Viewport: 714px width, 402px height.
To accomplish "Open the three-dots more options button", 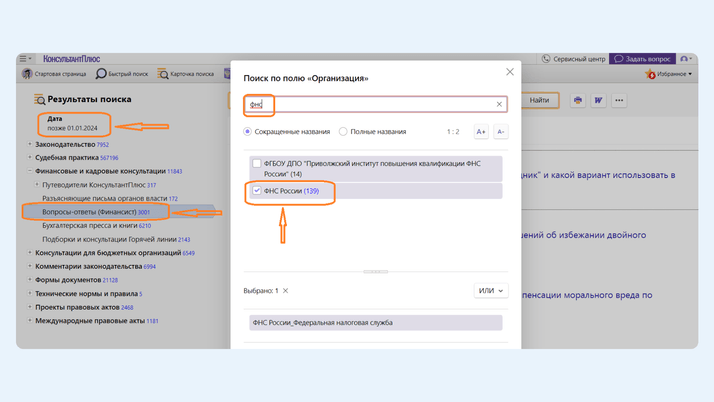I will click(619, 100).
